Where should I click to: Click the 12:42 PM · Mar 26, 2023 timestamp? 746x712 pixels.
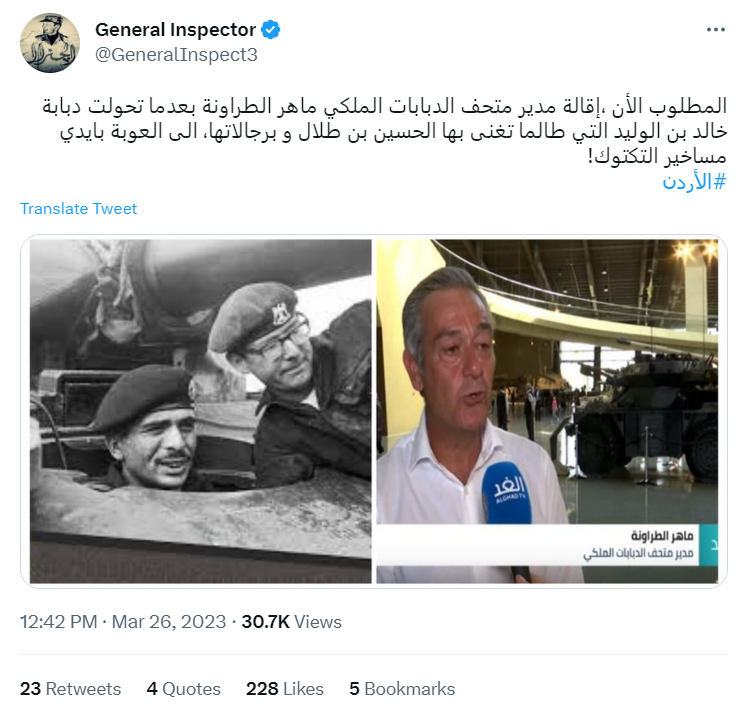[123, 622]
